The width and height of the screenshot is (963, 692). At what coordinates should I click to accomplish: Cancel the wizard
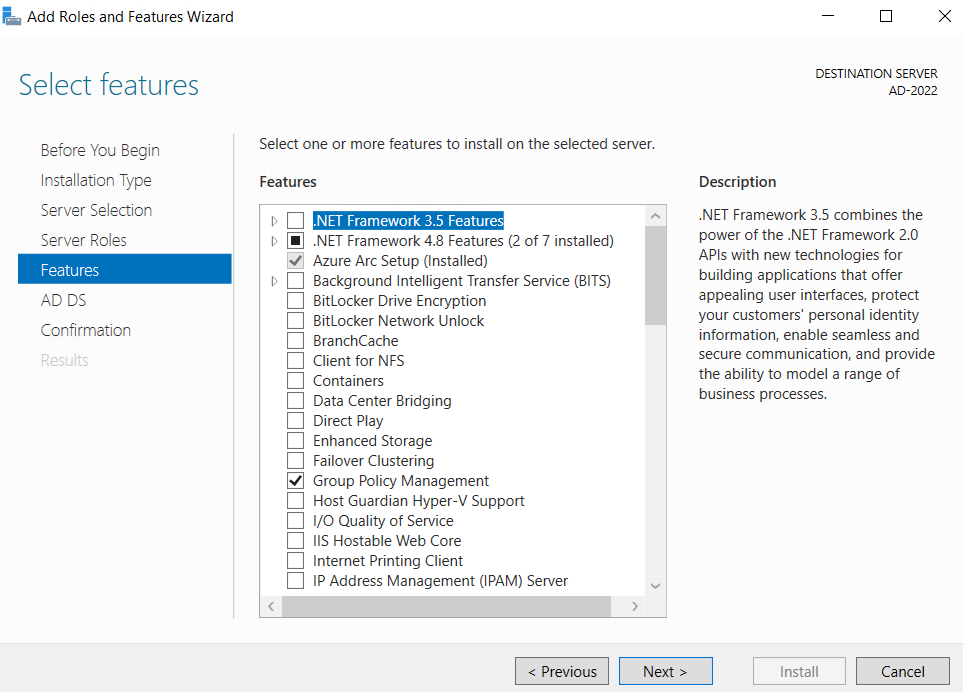tap(902, 671)
